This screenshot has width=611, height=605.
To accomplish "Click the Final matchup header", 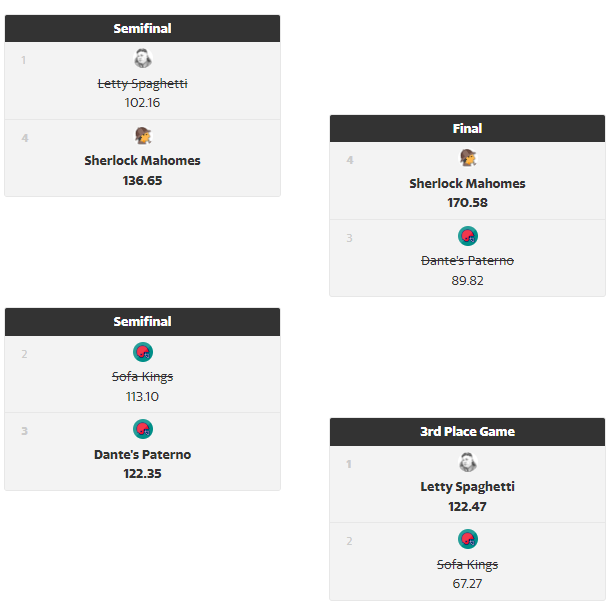I will [x=467, y=129].
